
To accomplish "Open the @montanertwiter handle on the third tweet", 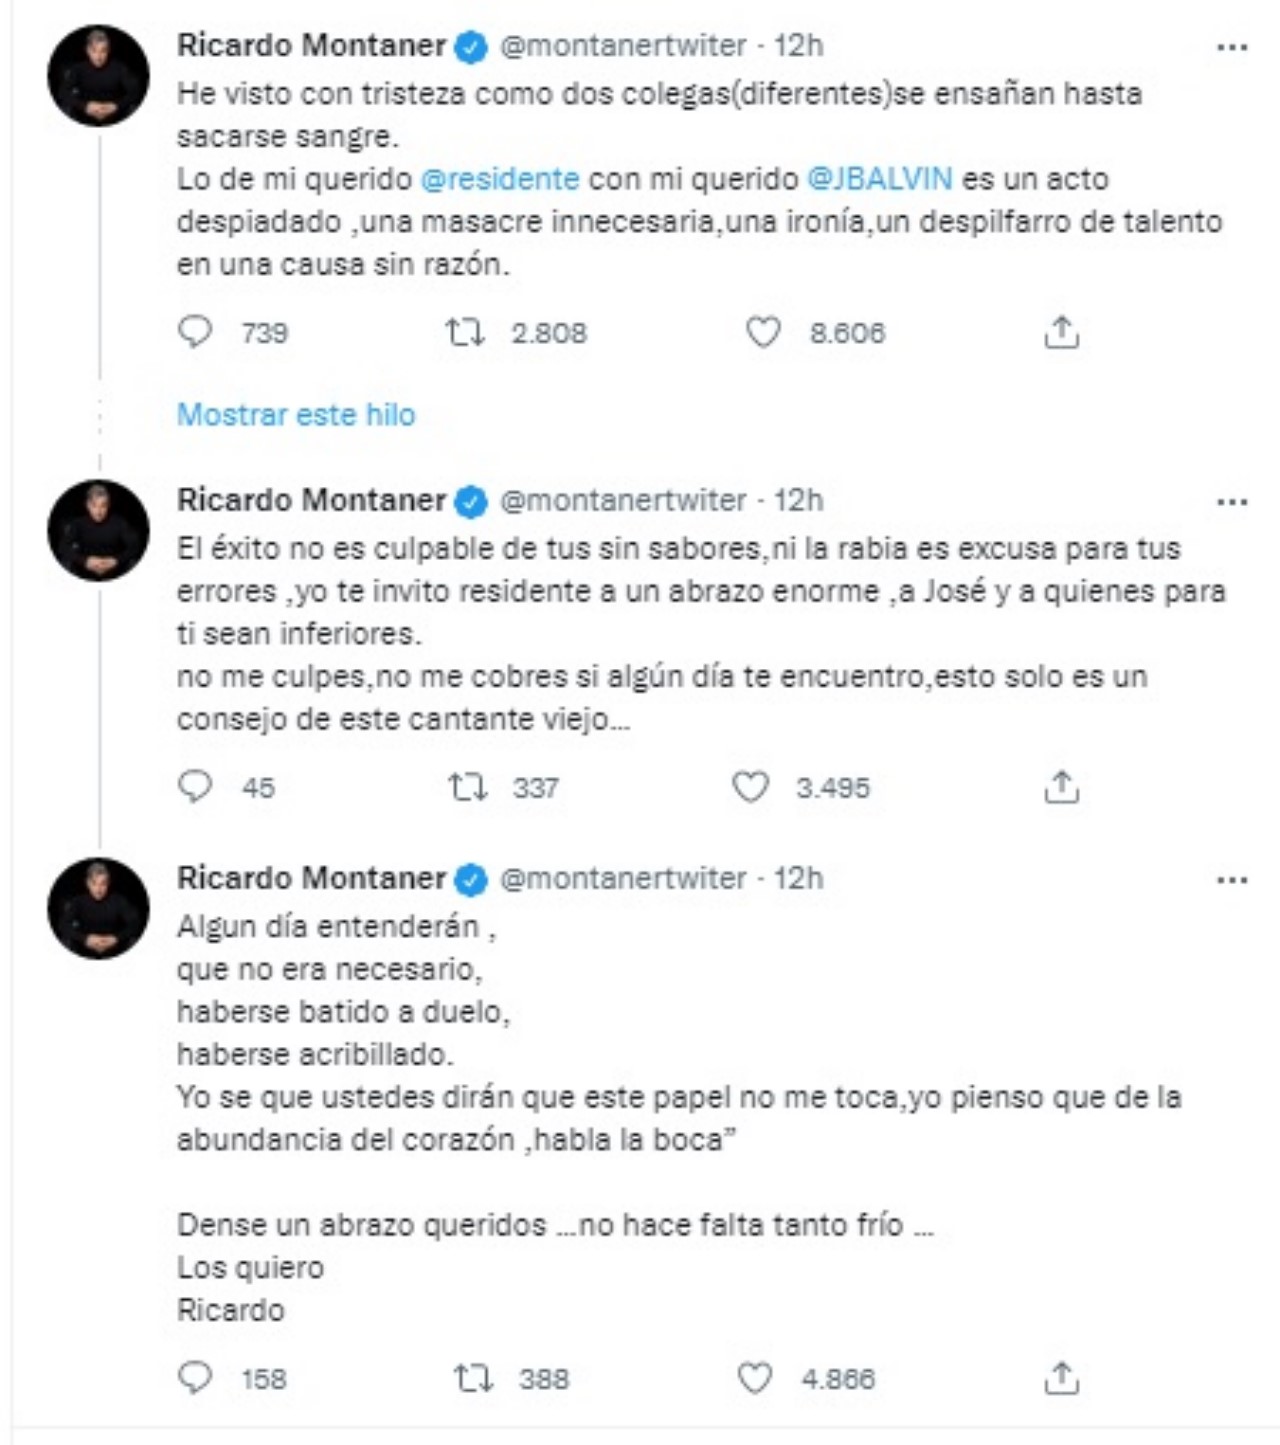I will (622, 878).
